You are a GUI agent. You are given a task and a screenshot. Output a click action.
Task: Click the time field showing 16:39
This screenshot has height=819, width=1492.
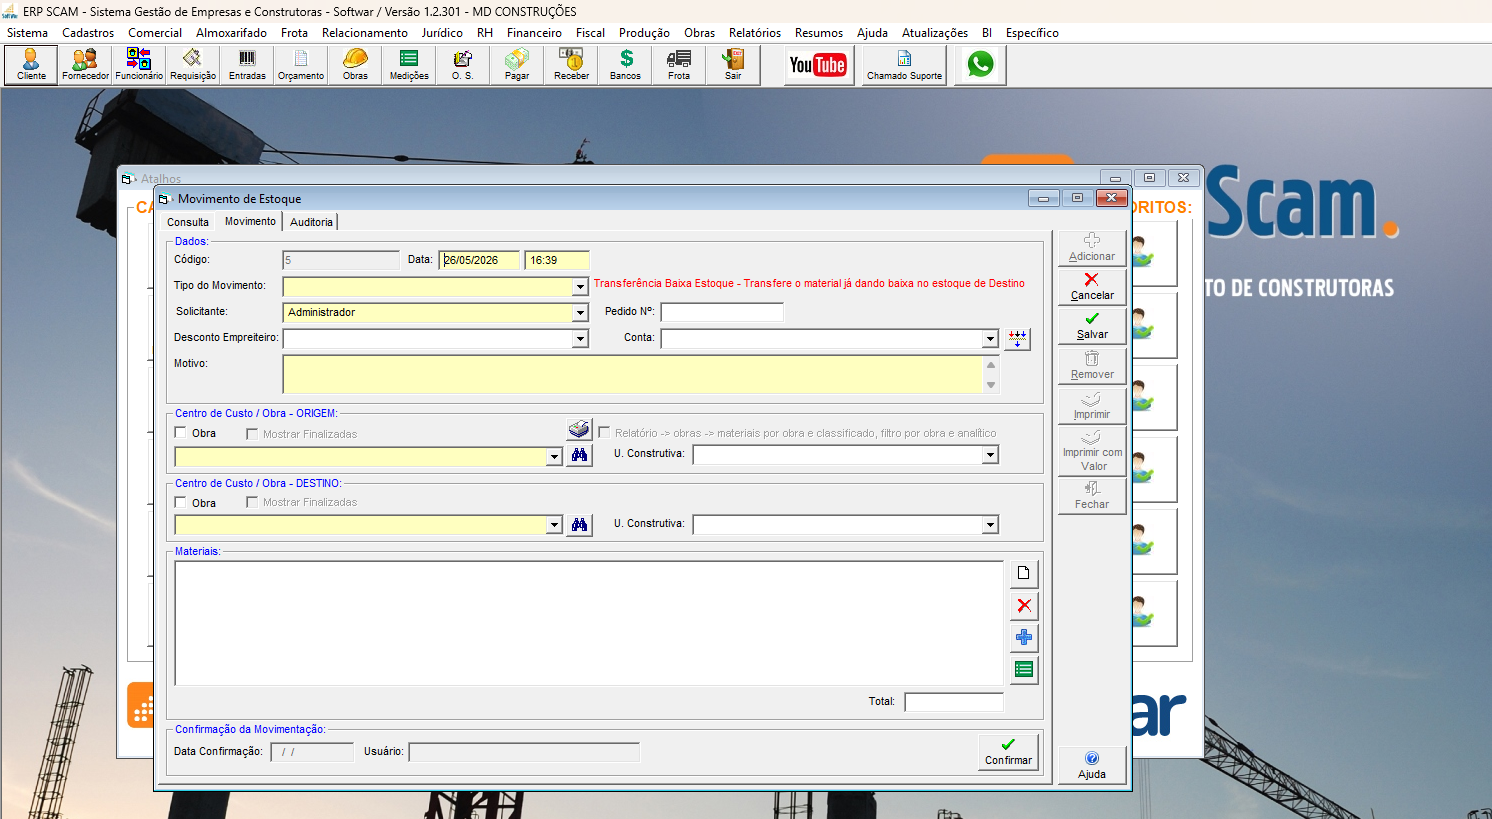pos(557,260)
